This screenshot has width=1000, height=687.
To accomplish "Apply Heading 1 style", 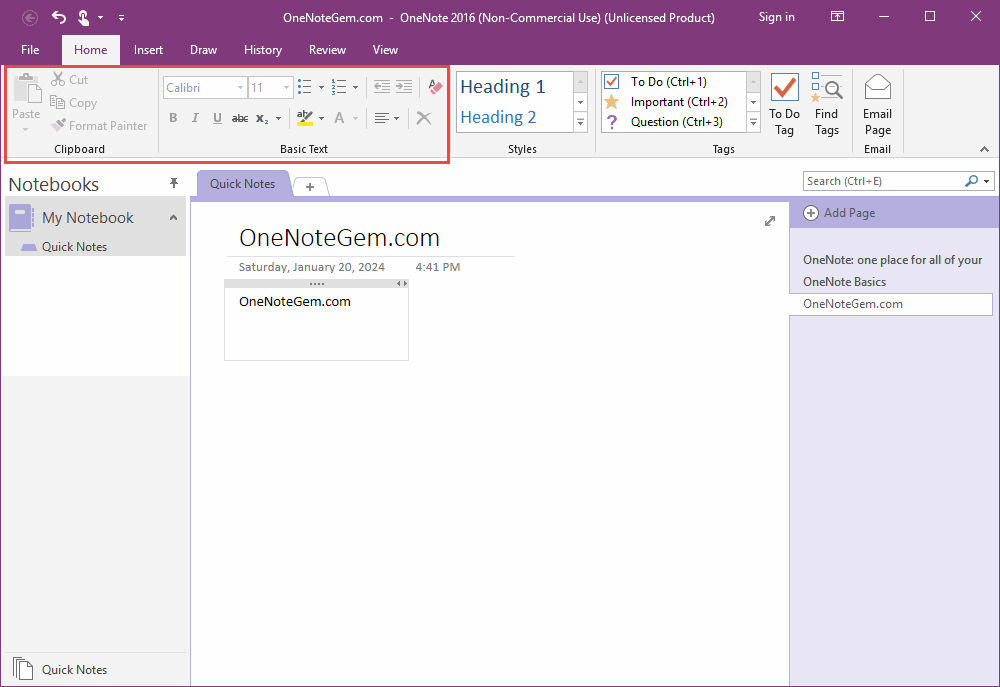I will 503,87.
